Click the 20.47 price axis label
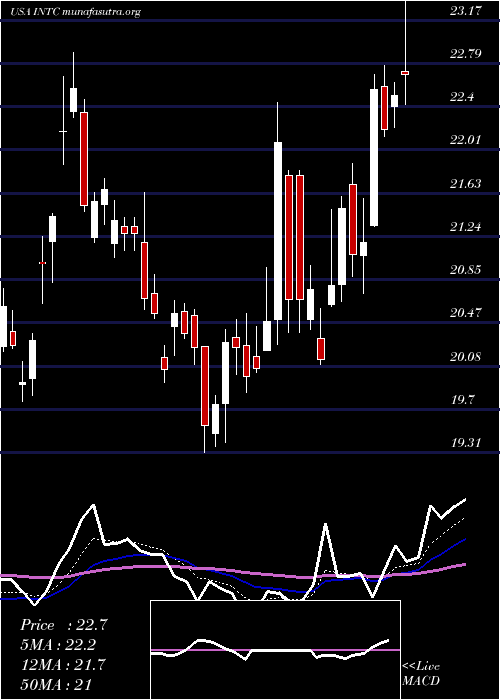 point(465,312)
